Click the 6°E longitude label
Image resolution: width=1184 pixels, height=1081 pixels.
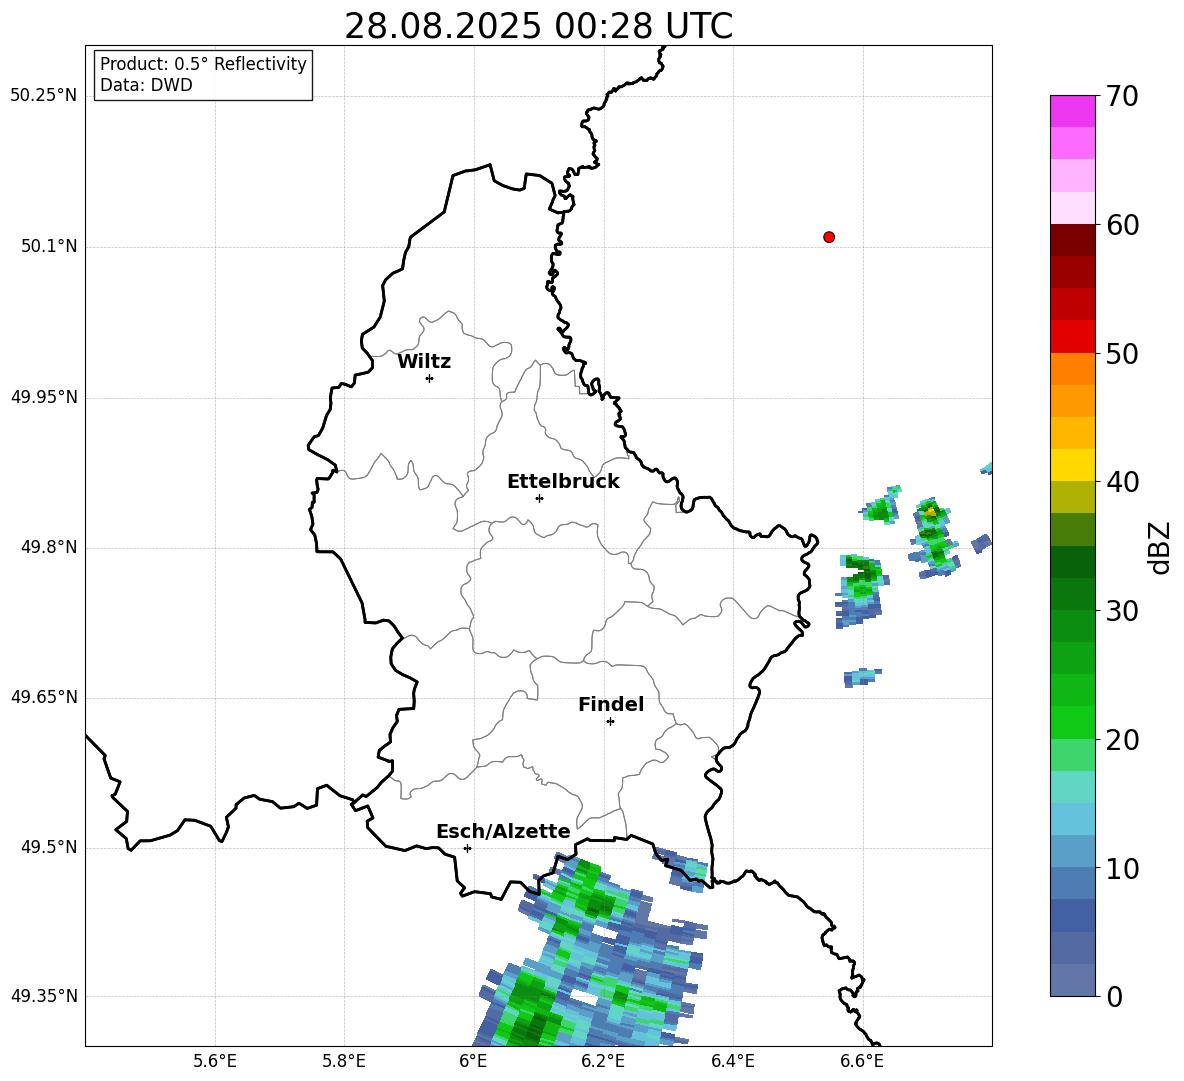473,1061
